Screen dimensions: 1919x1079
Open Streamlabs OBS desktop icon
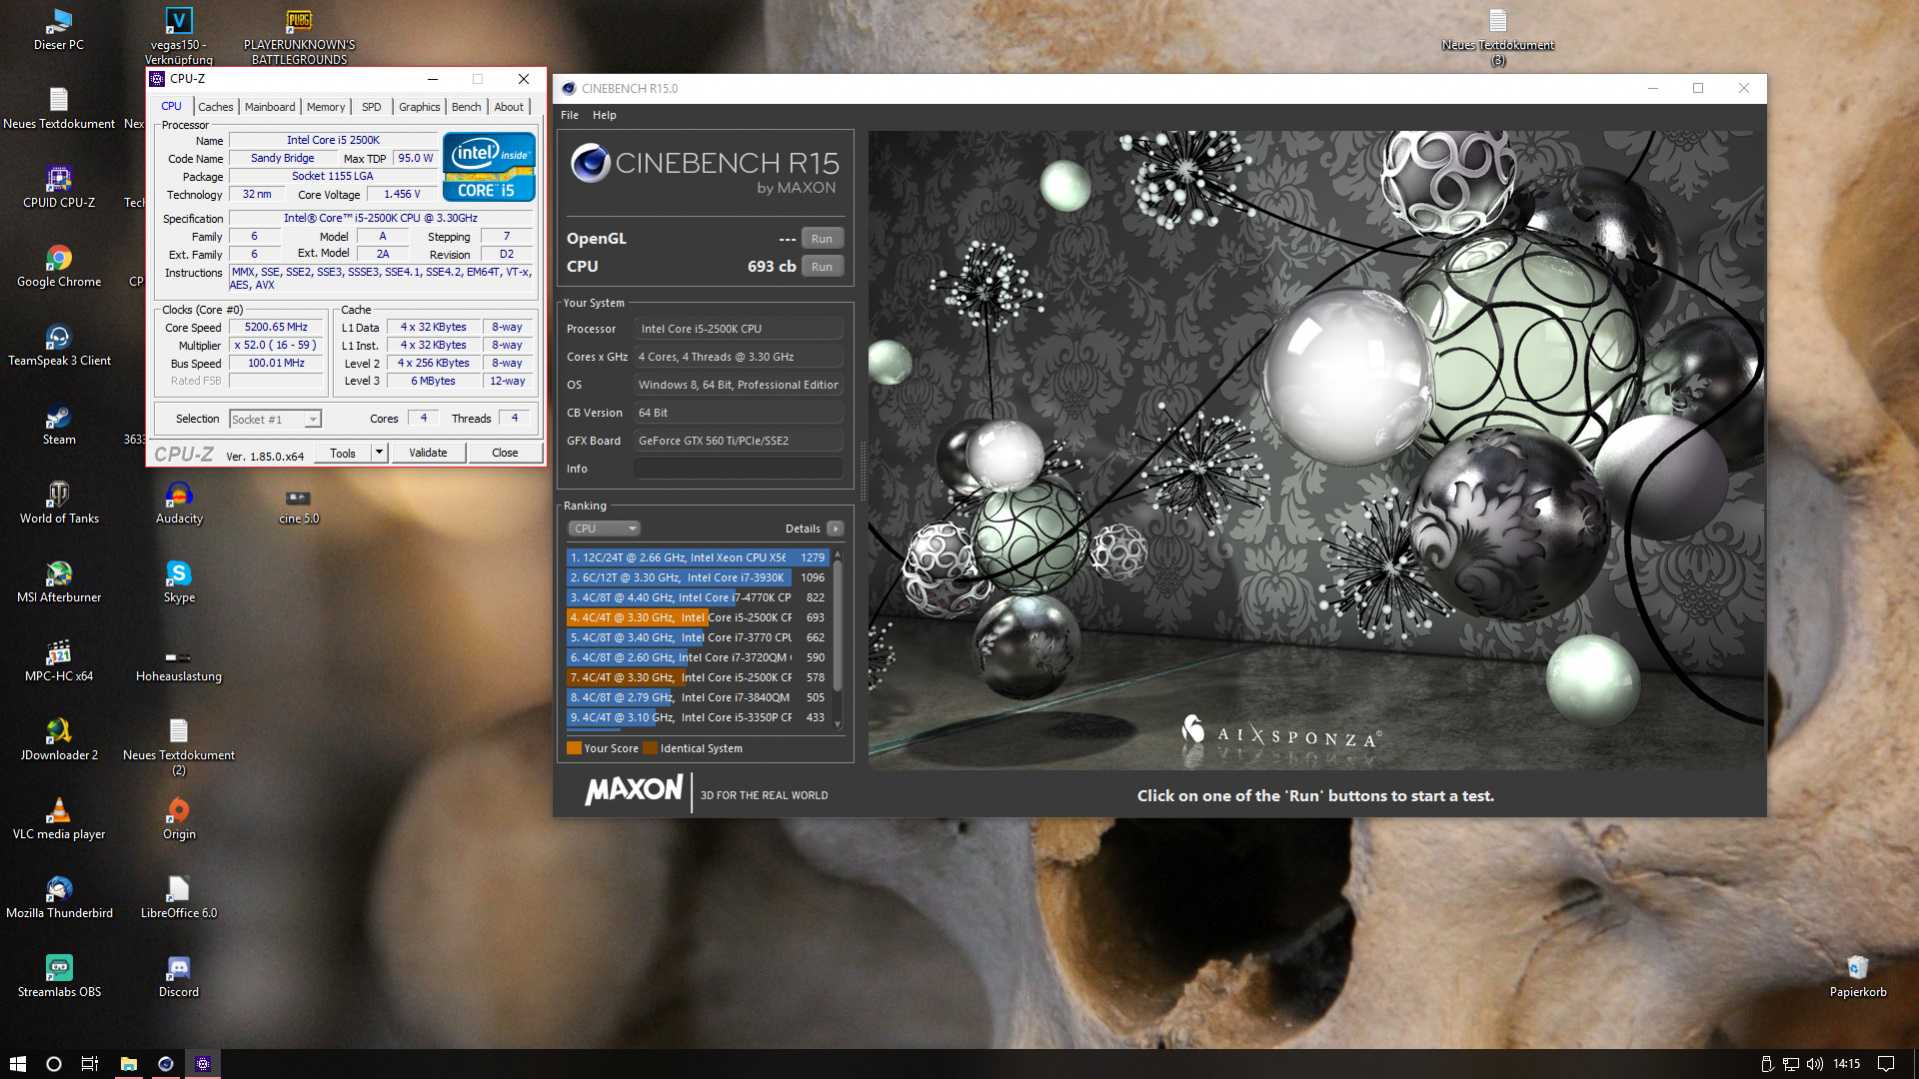click(x=59, y=977)
